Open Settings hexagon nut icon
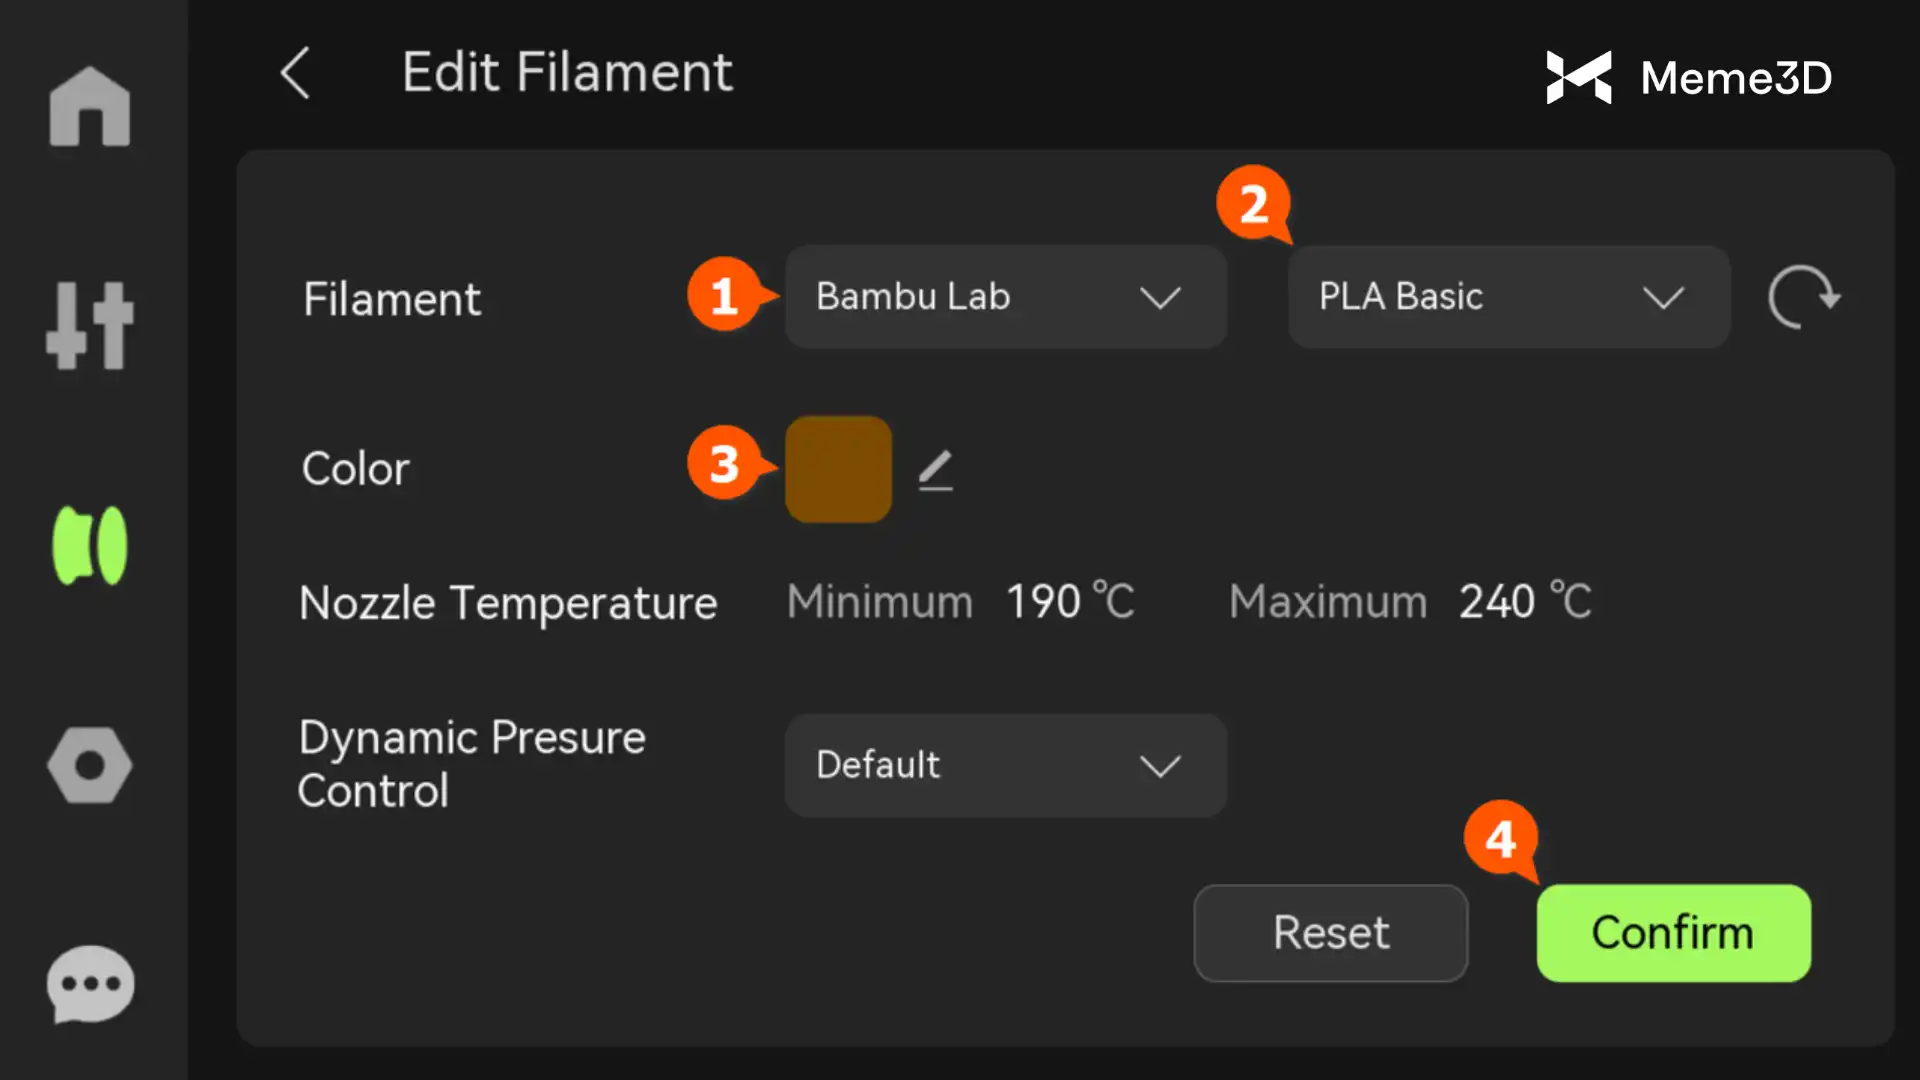1920x1080 pixels. (90, 765)
